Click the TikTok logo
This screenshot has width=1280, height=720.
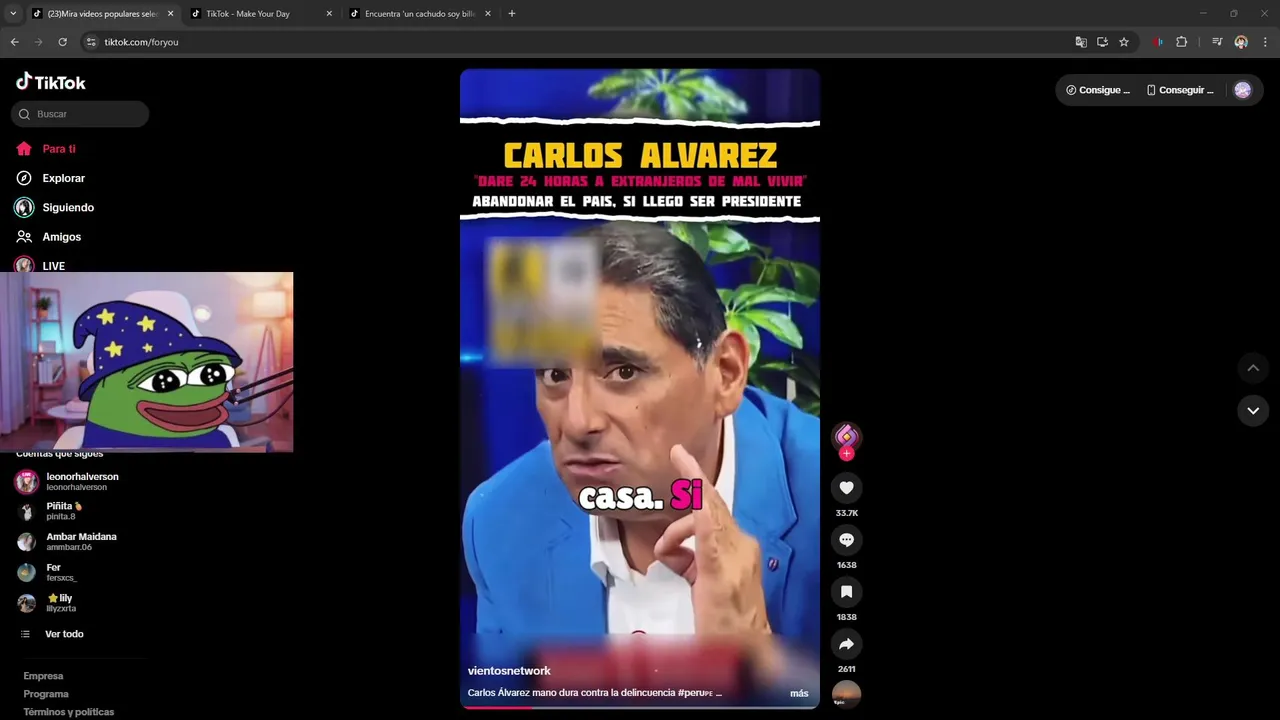point(51,82)
